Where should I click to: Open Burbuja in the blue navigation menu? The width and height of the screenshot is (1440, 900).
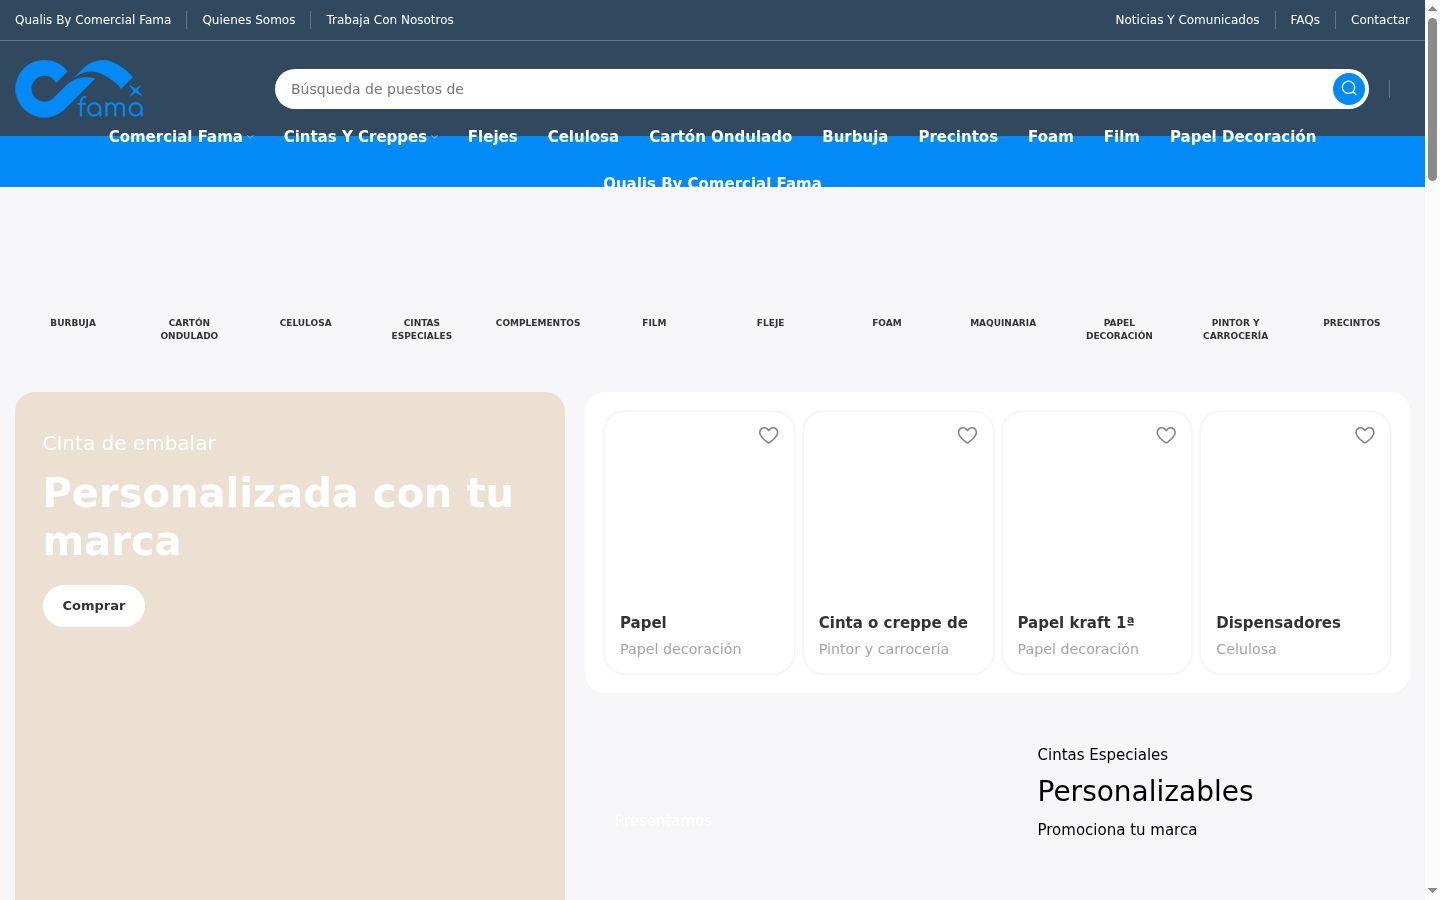click(855, 137)
